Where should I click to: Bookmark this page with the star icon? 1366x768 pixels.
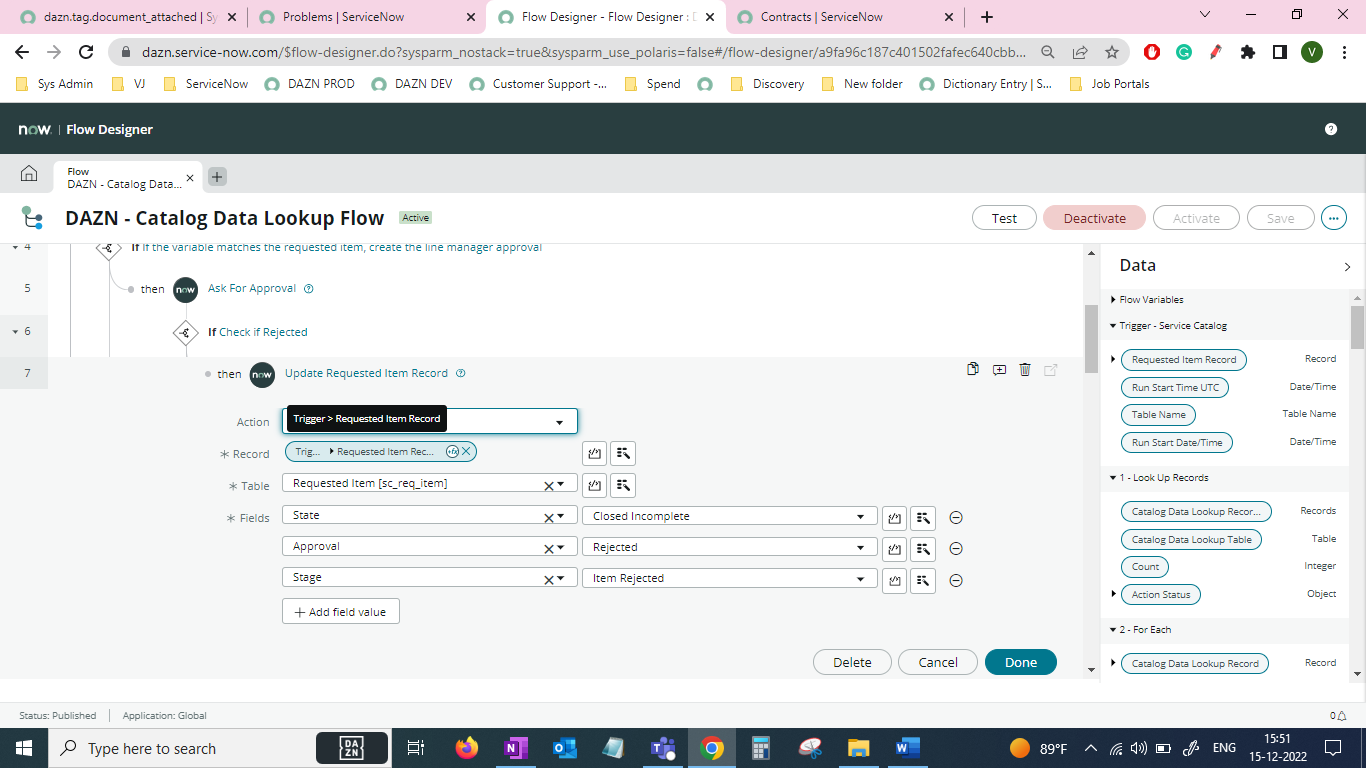pos(1112,52)
